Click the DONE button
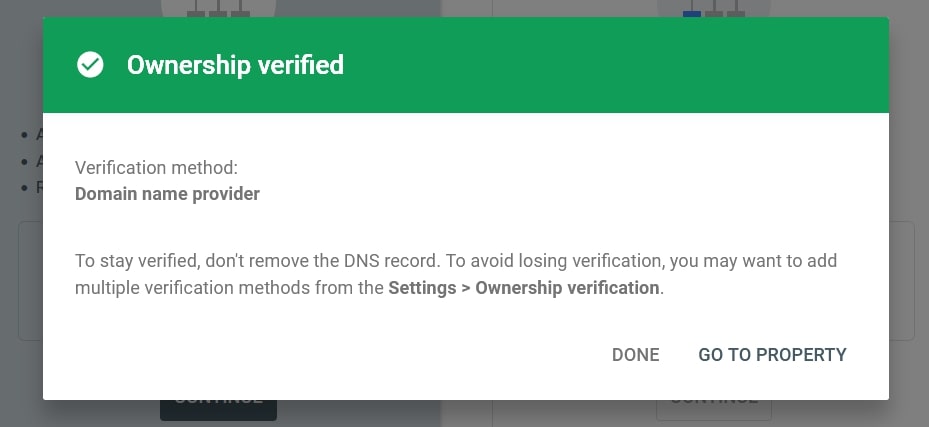929x427 pixels. coord(635,355)
